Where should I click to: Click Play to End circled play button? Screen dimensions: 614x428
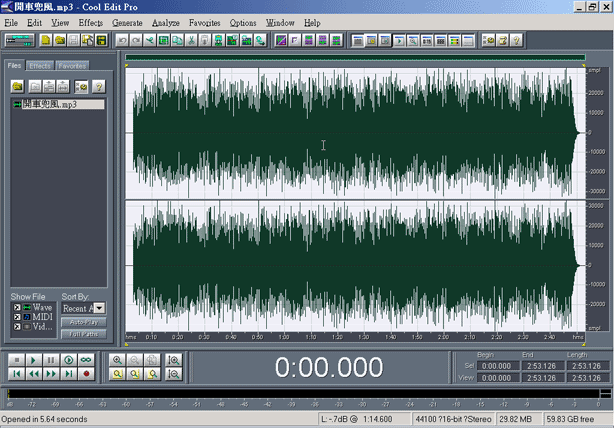69,360
